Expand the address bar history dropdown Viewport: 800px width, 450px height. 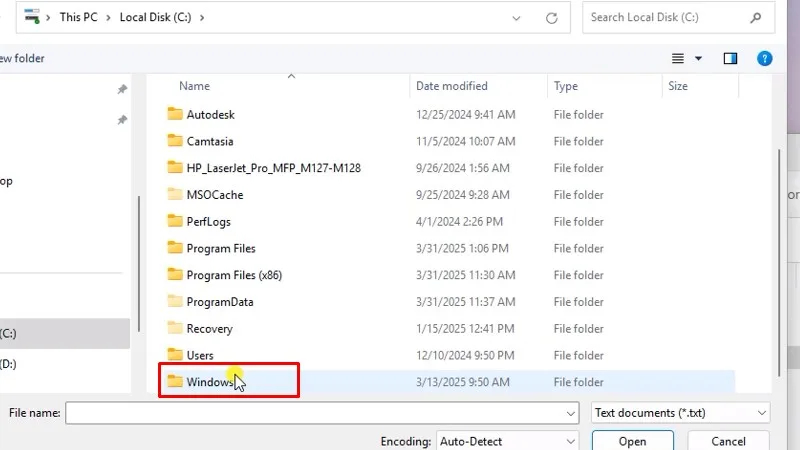(516, 18)
